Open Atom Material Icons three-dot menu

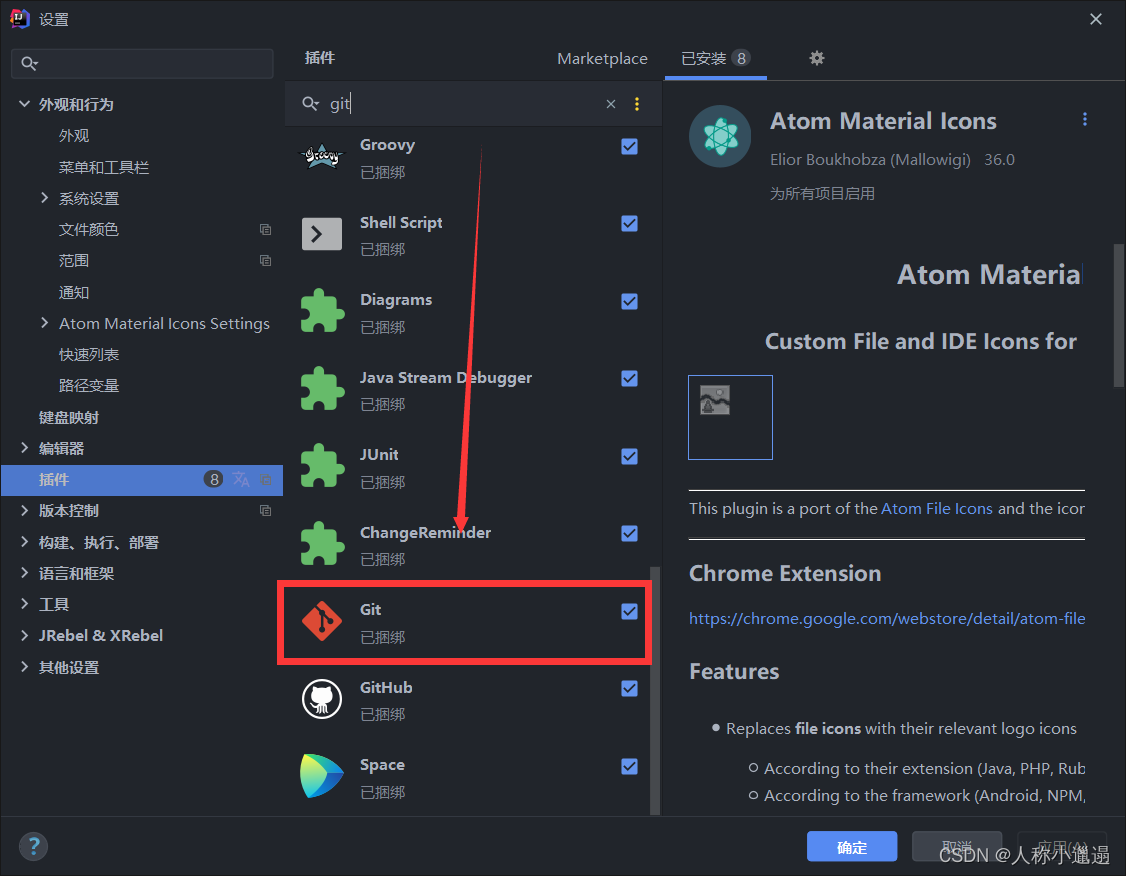1084,120
